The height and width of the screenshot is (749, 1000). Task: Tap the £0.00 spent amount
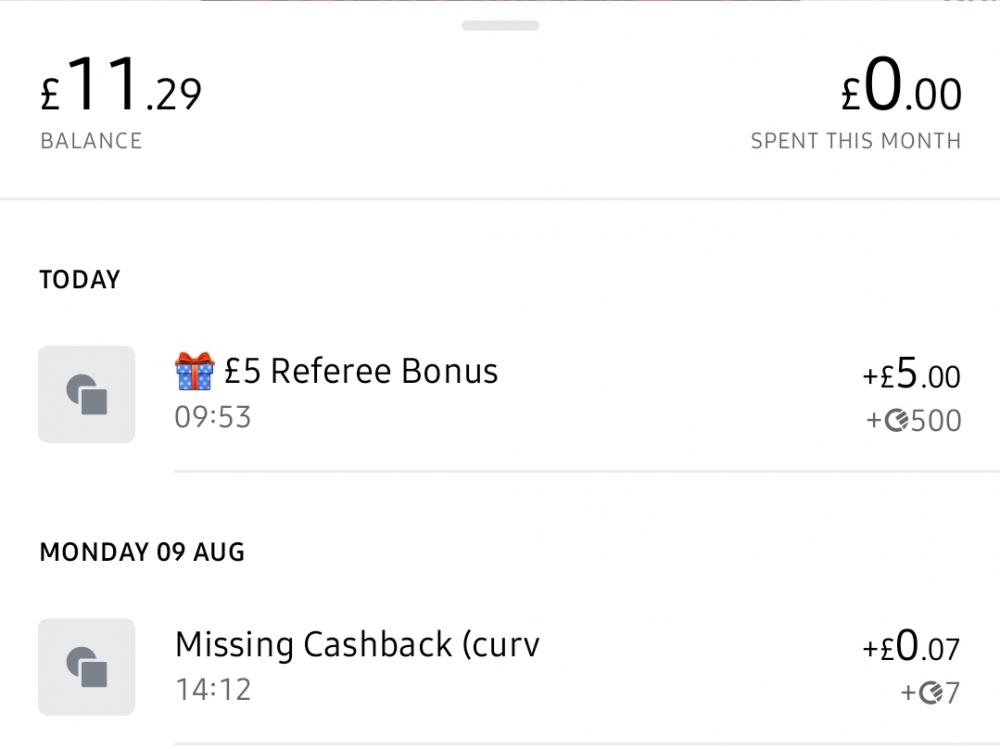point(901,90)
